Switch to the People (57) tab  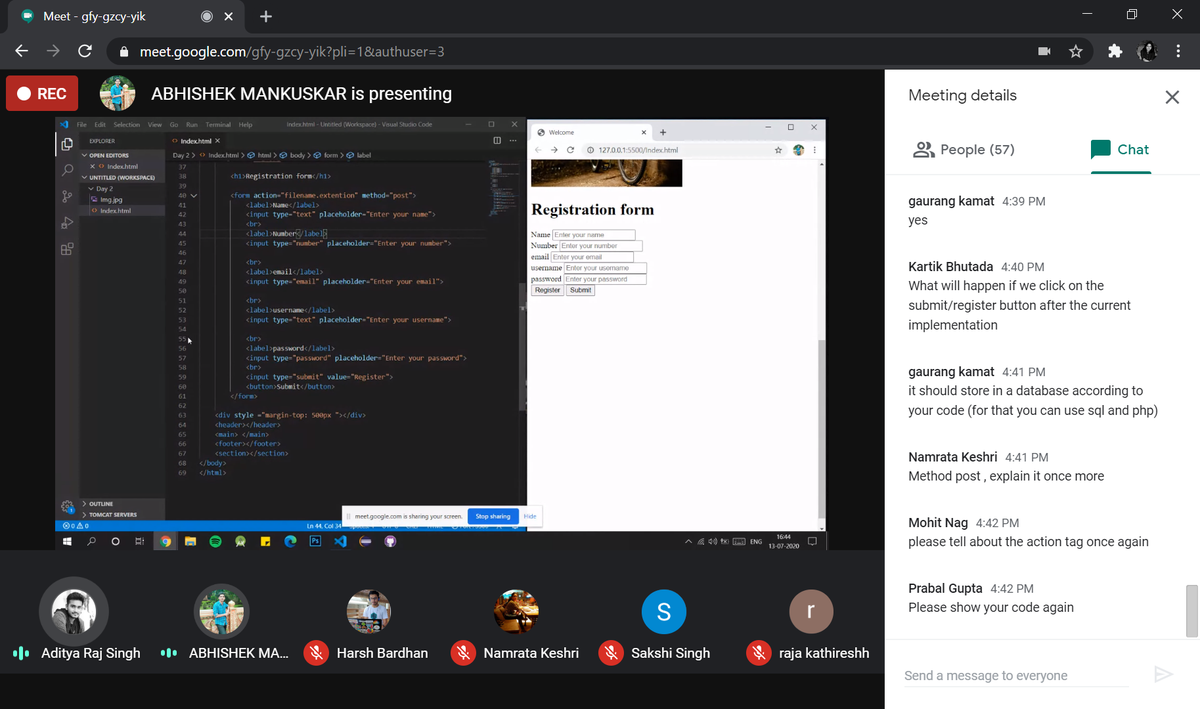964,149
